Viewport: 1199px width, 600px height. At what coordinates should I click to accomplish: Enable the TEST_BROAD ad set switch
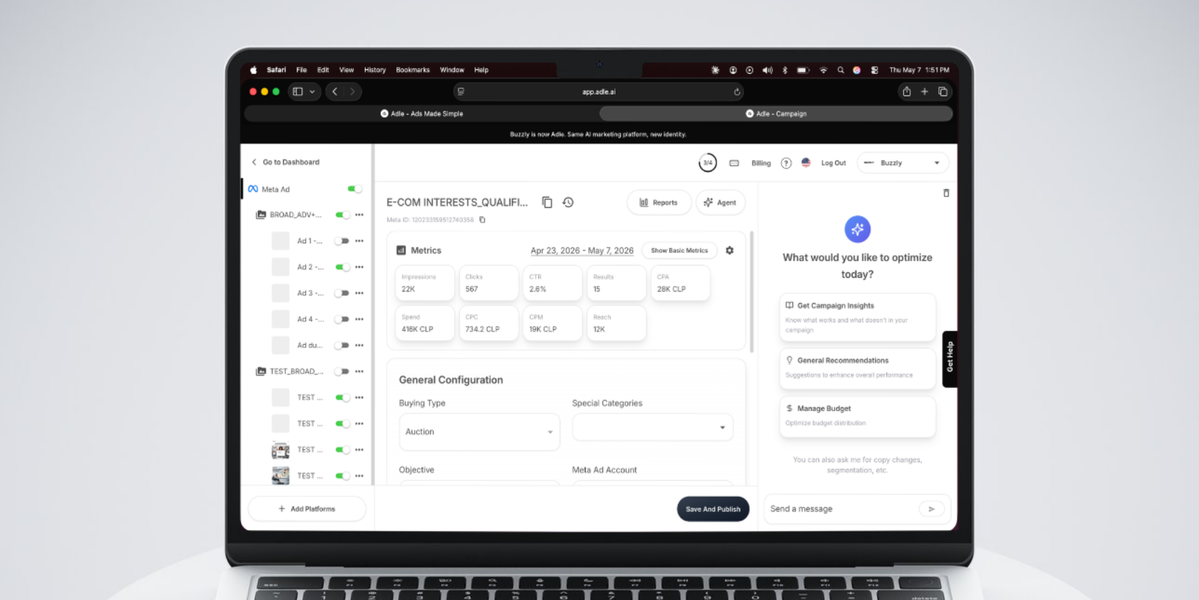point(342,371)
